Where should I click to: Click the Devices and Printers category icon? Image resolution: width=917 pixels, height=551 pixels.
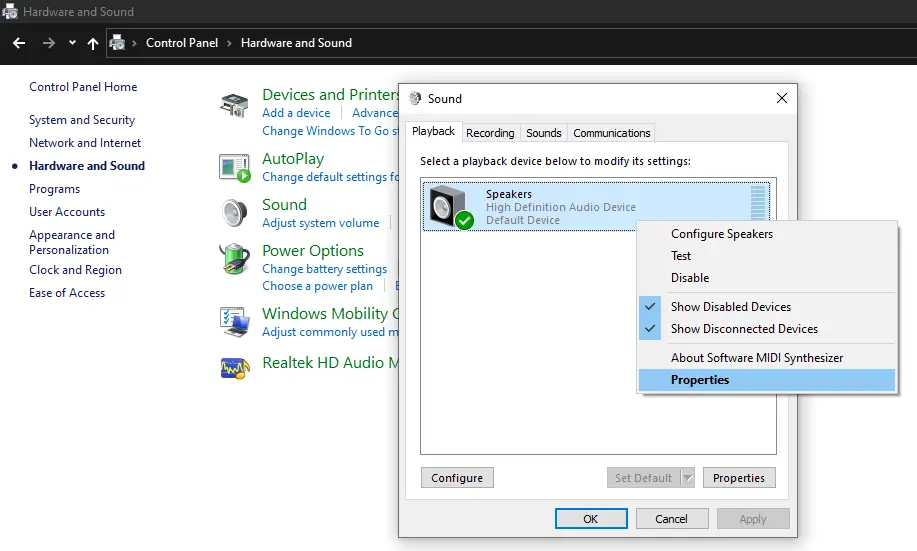[x=235, y=105]
